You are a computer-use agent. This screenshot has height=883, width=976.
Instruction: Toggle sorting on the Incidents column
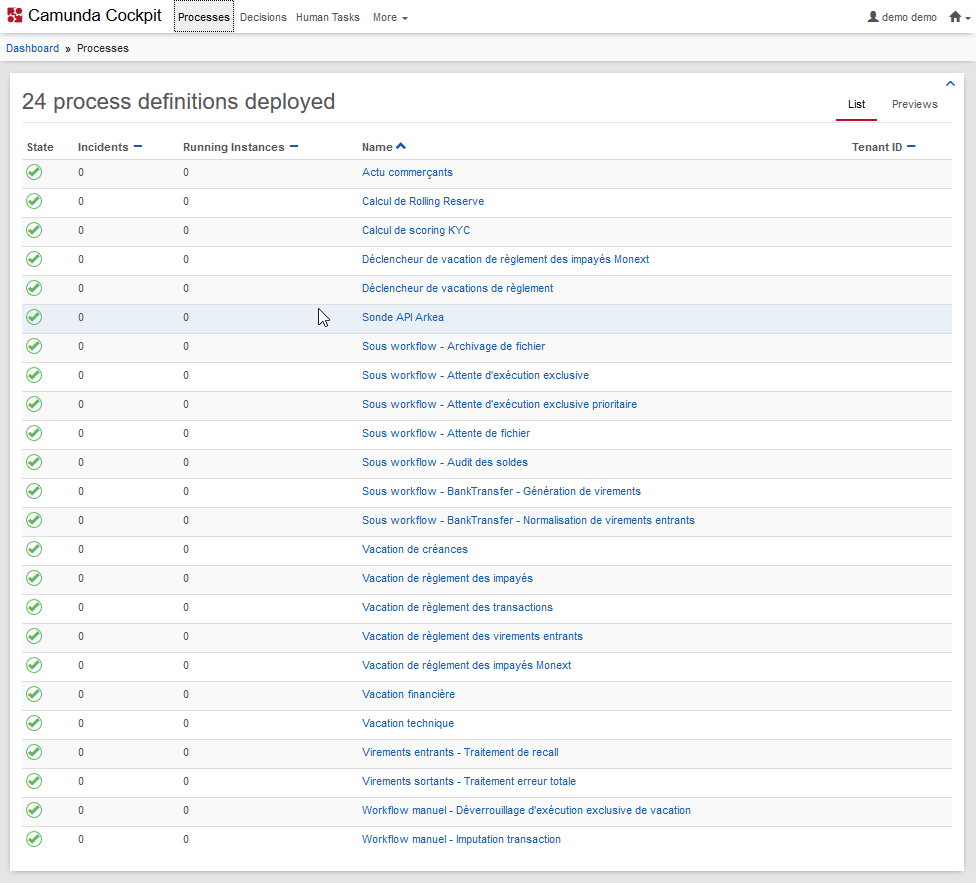click(x=138, y=147)
